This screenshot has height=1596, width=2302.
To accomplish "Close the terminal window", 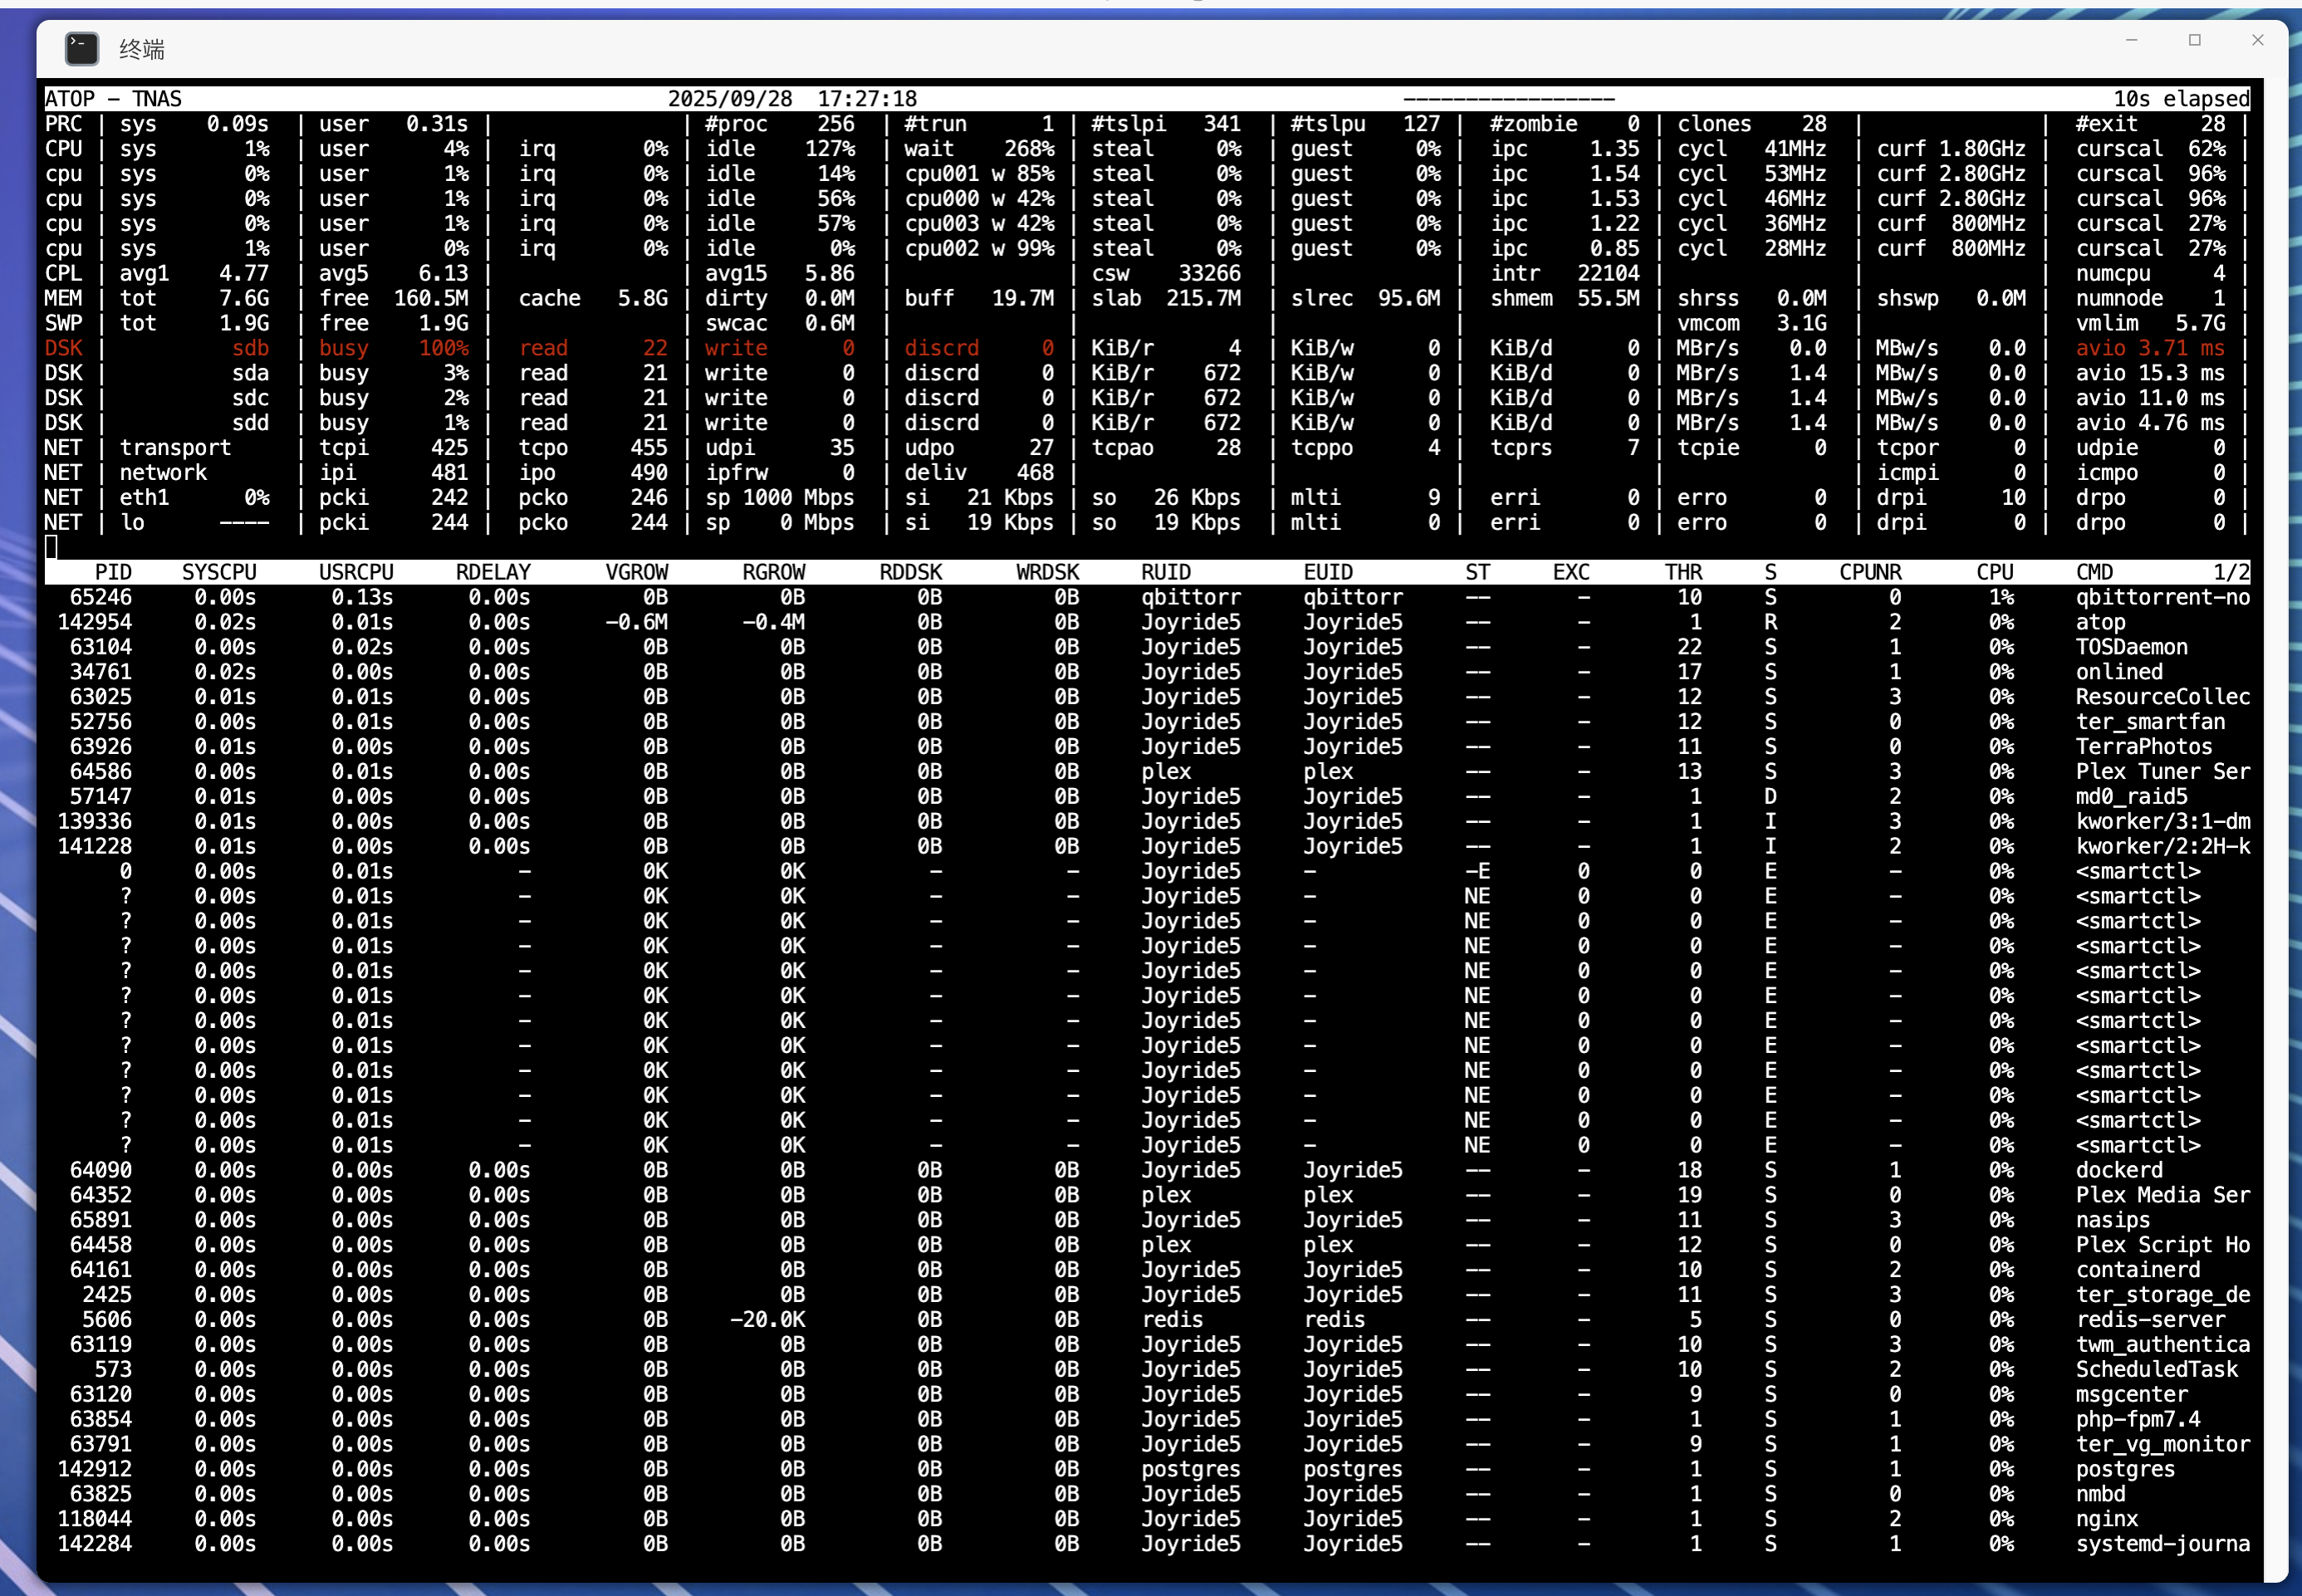I will 2257,40.
